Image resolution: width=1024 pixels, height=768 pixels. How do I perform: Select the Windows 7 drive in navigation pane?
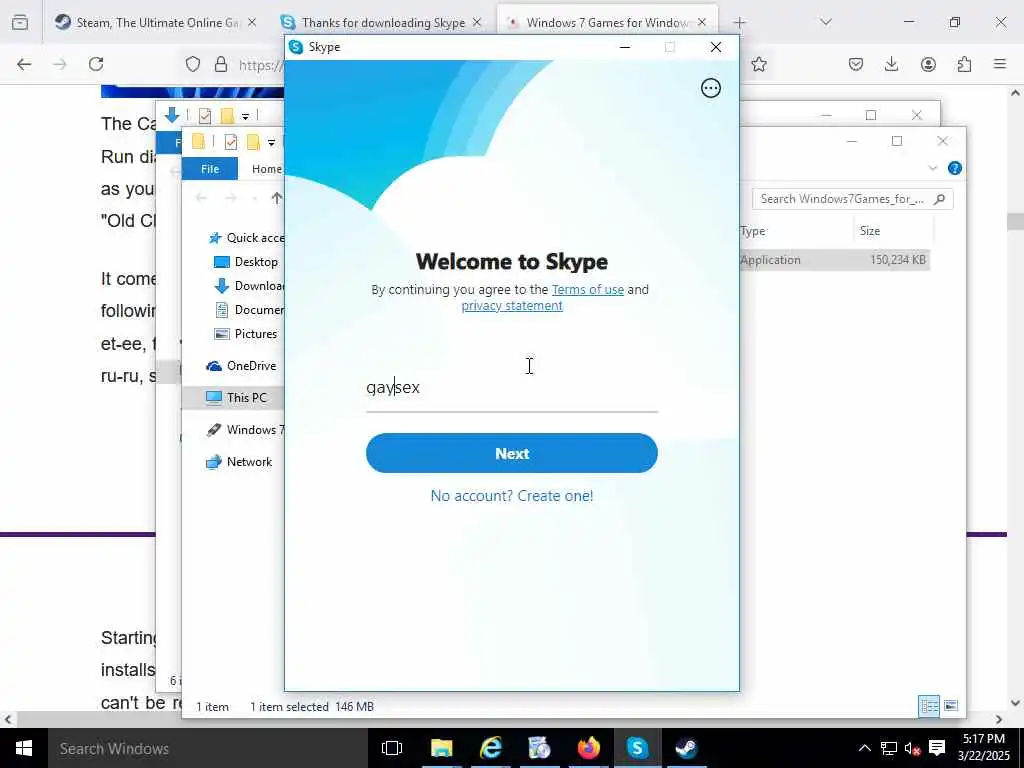click(x=245, y=430)
